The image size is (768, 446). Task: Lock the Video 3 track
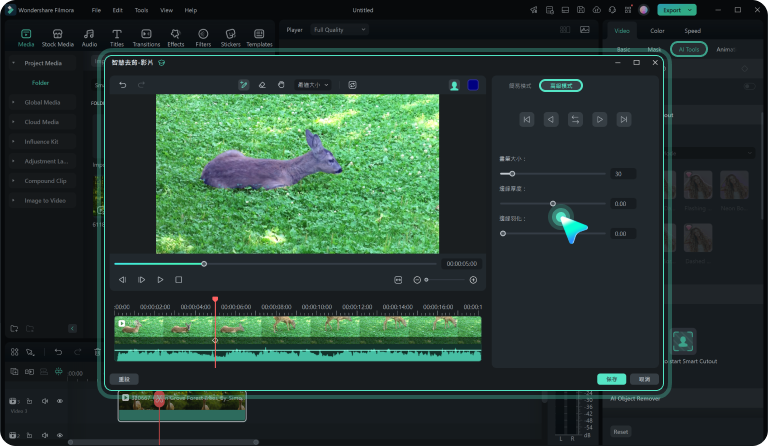click(29, 401)
